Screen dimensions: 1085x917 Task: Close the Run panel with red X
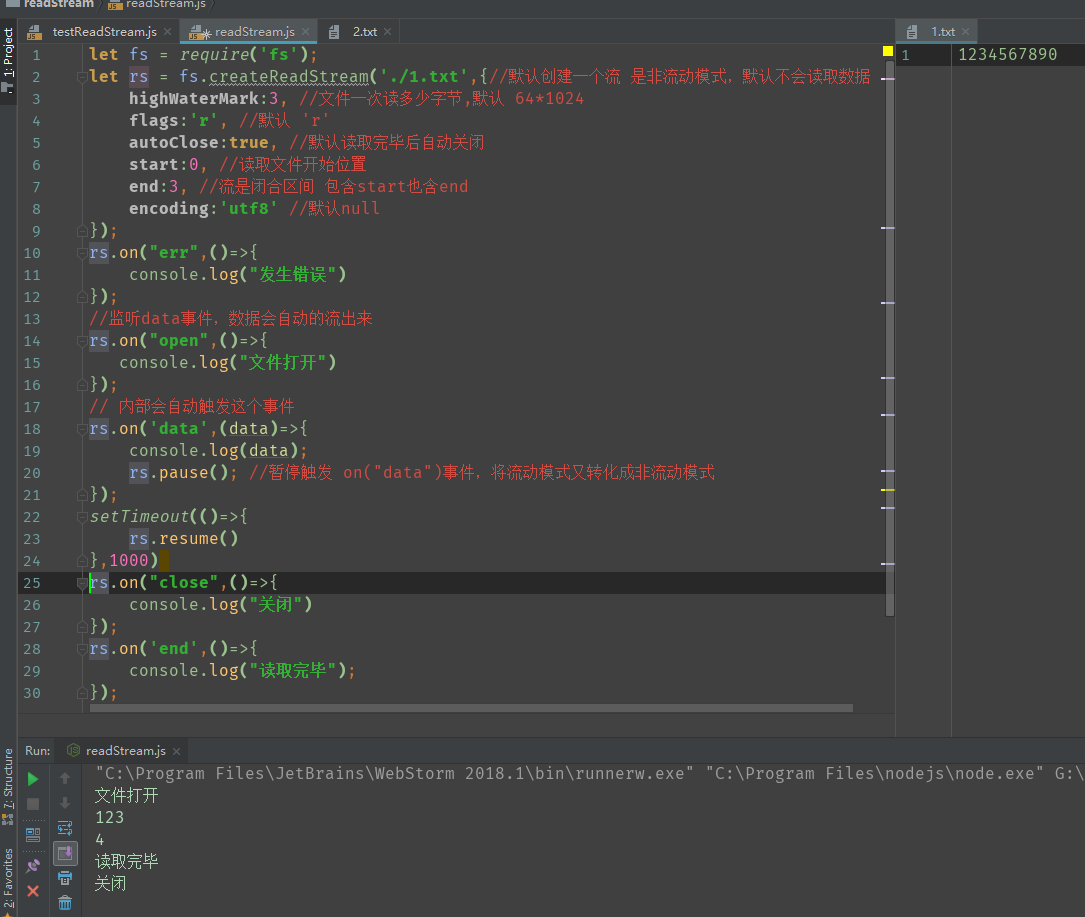click(x=33, y=891)
